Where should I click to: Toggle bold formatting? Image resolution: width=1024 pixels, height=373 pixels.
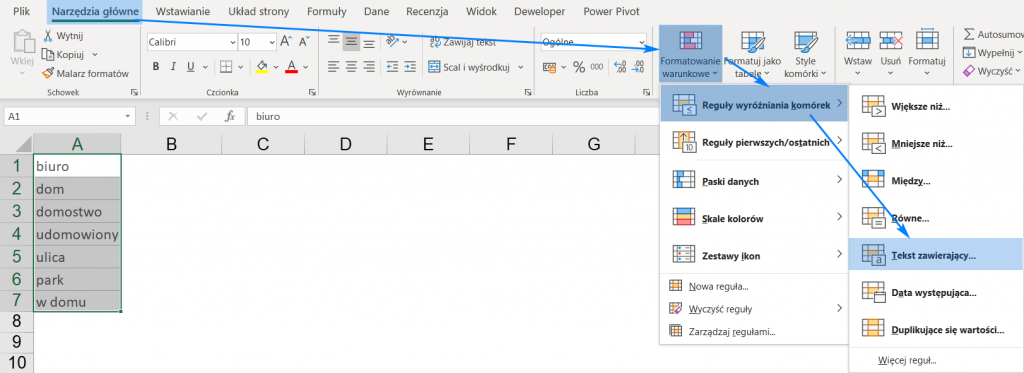pos(156,67)
